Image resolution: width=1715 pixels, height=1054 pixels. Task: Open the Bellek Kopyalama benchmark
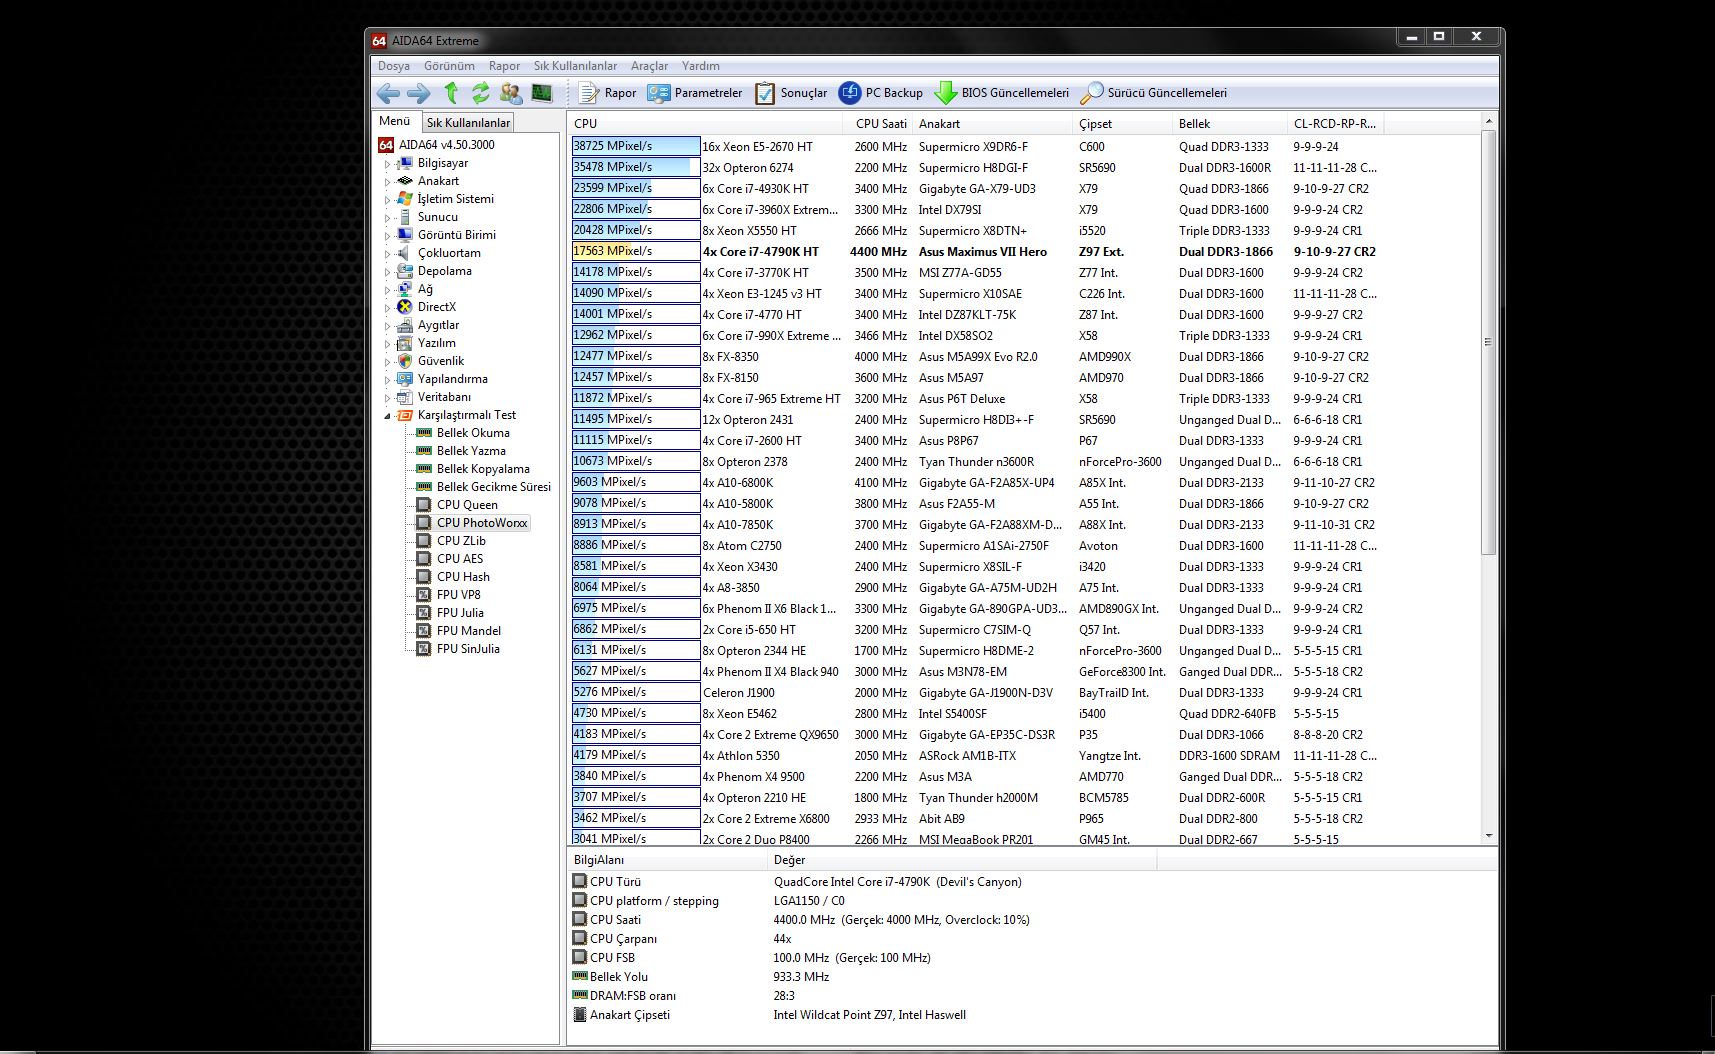point(483,469)
